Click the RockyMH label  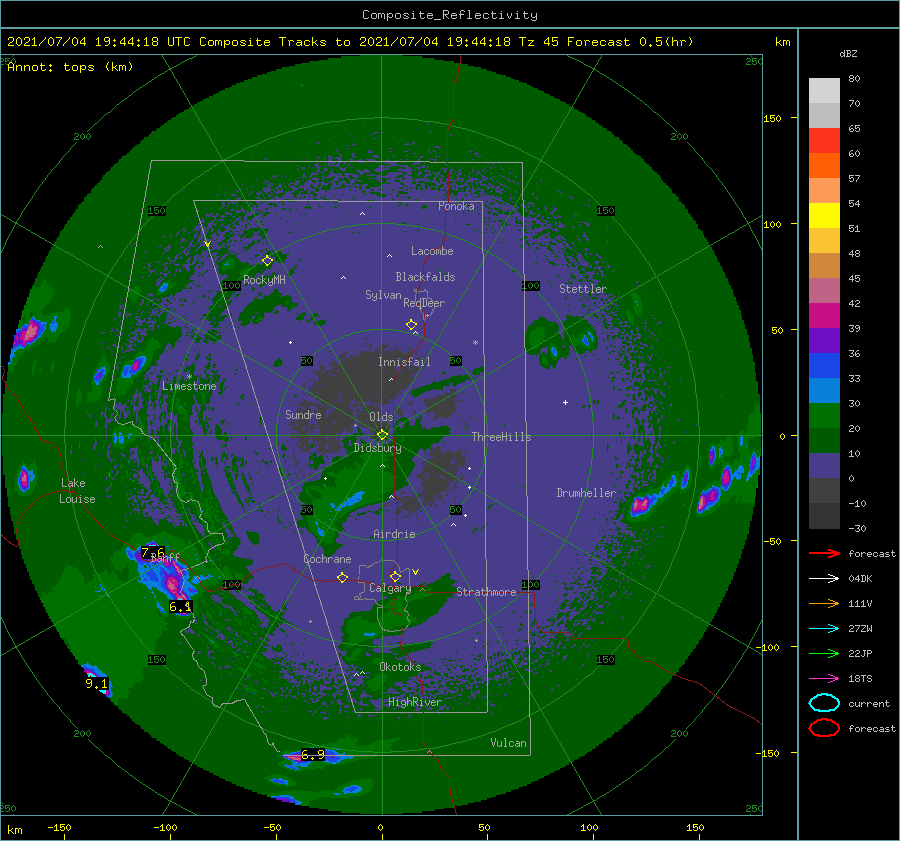(264, 280)
